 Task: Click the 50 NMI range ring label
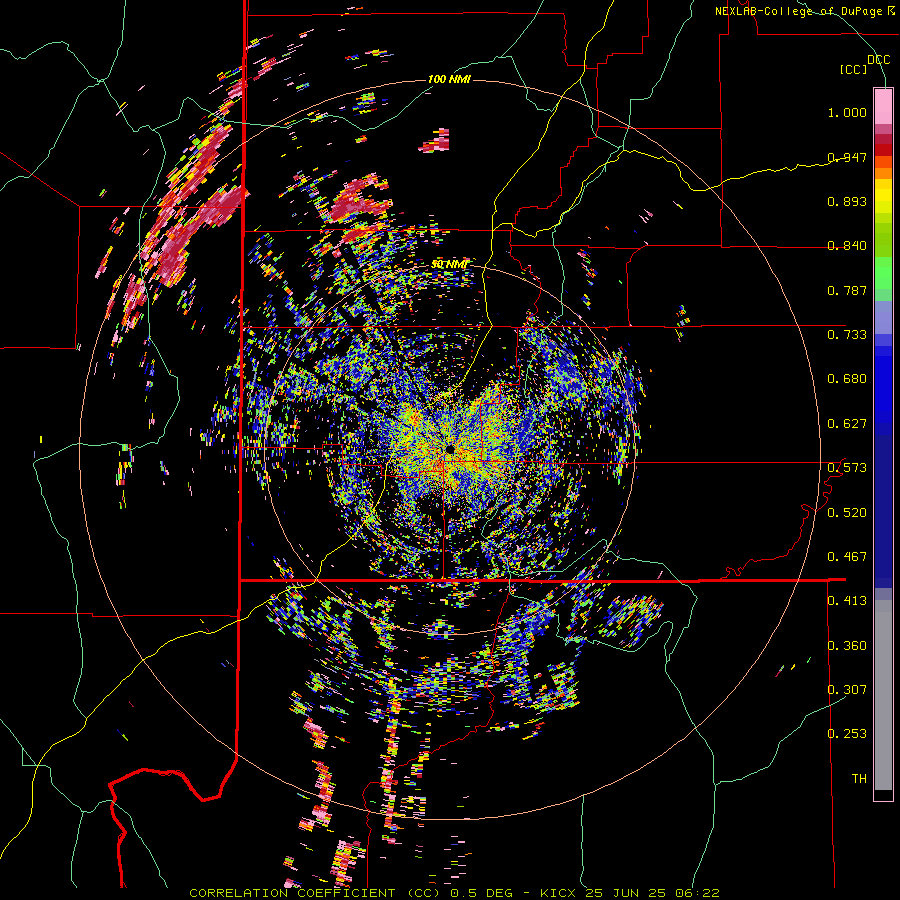(449, 264)
